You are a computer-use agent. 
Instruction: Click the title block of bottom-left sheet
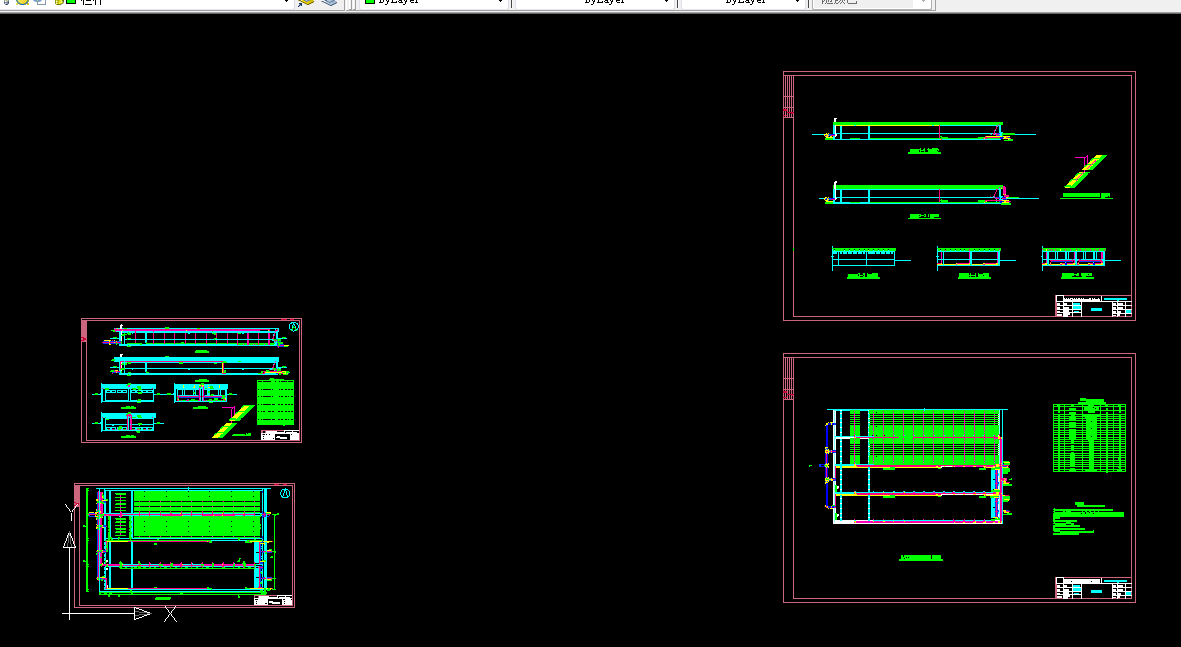273,600
